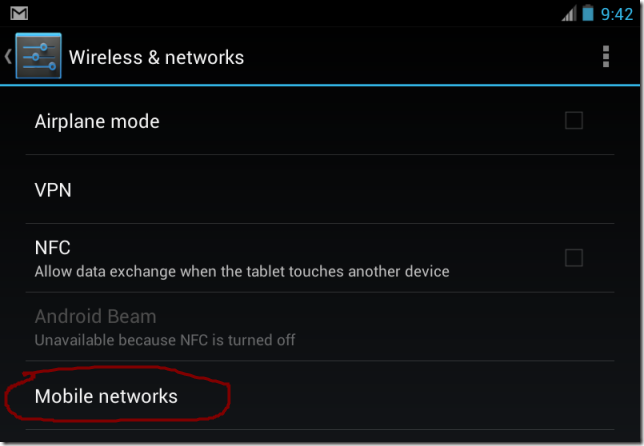Image resolution: width=644 pixels, height=446 pixels.
Task: Tap the Gmail notification icon
Action: point(18,13)
